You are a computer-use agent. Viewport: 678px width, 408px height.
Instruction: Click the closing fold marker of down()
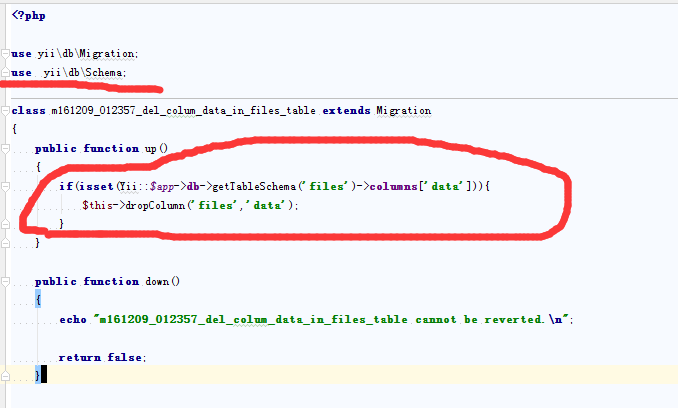point(5,376)
